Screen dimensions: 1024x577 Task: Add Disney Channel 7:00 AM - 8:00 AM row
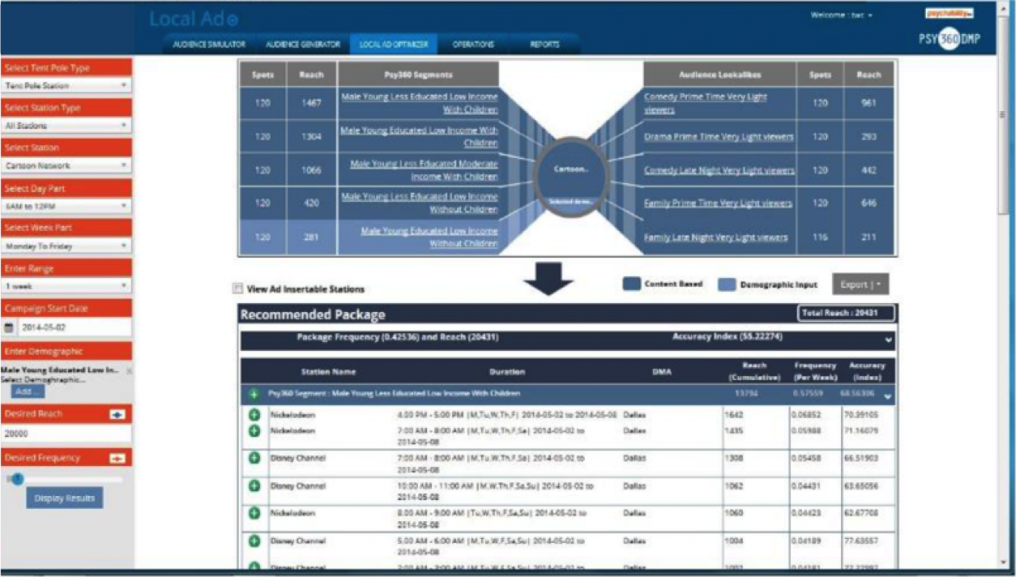click(254, 458)
